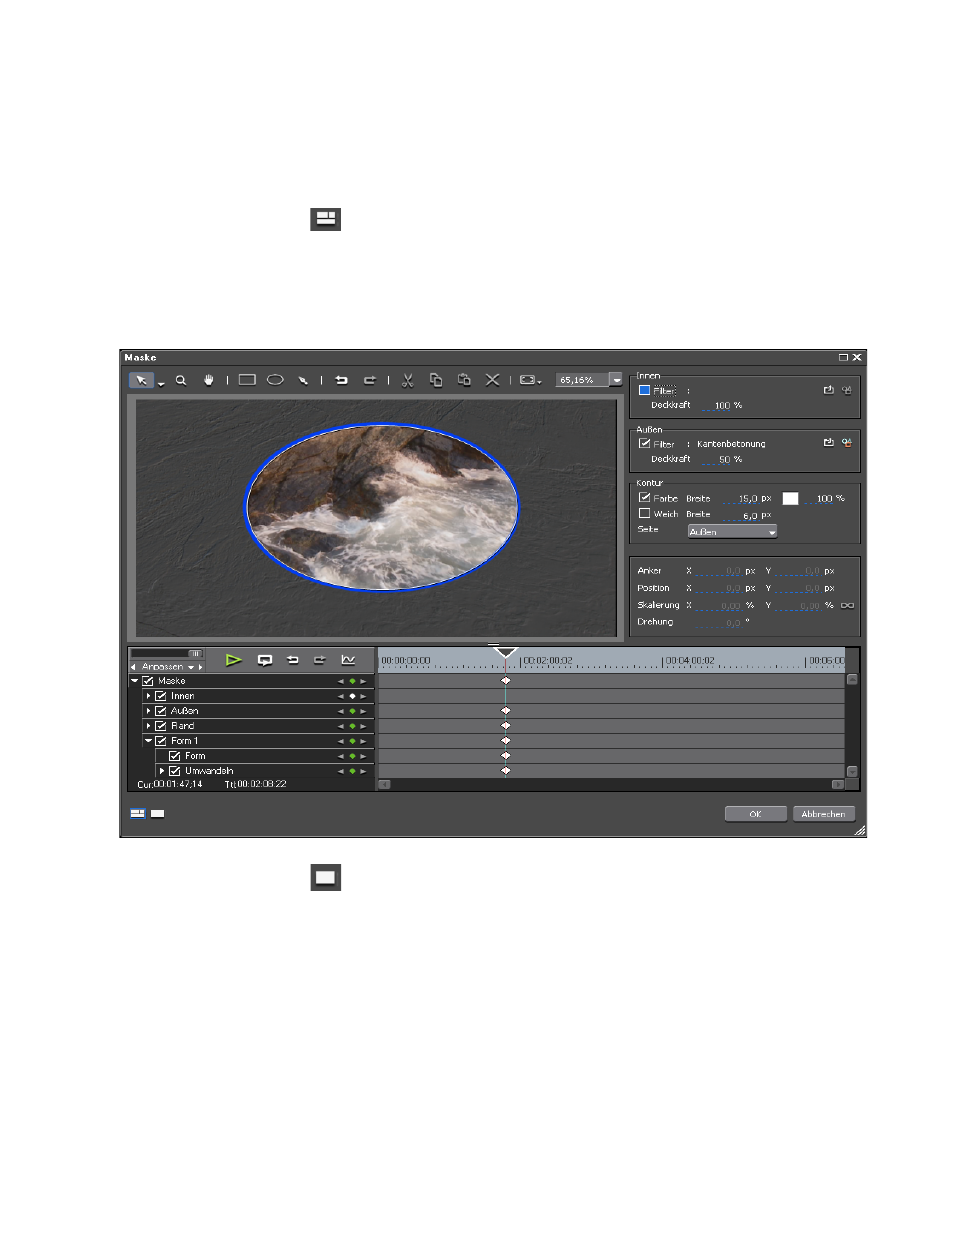Switch to the split layout view icon
This screenshot has width=954, height=1235.
pyautogui.click(x=138, y=814)
